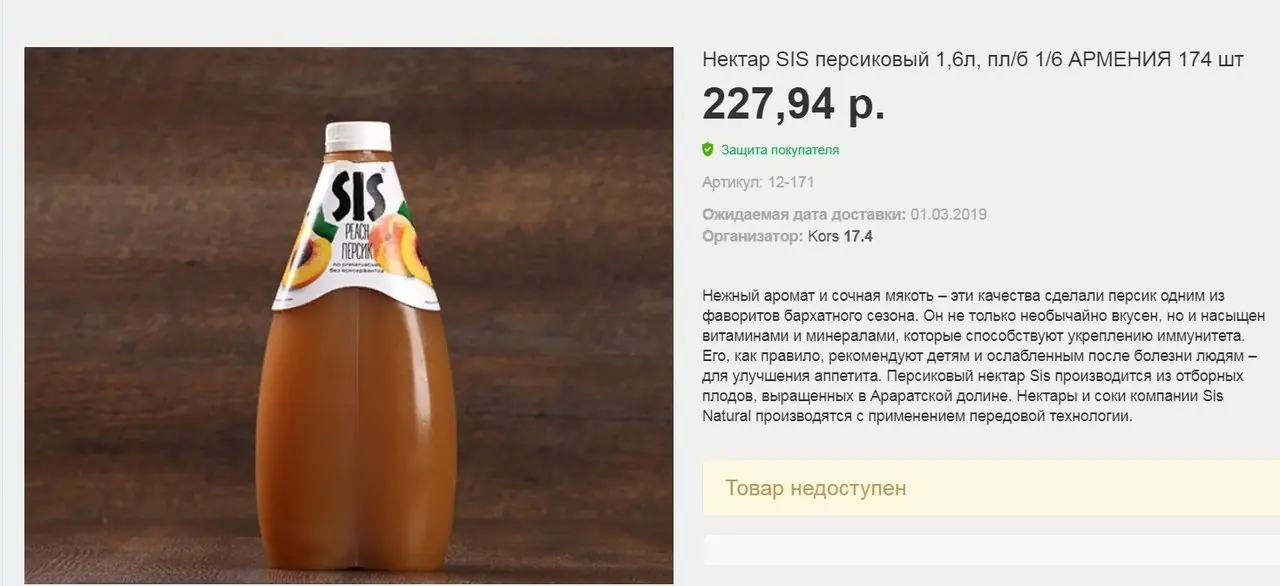This screenshot has width=1280, height=586.
Task: Click the price 227,94 р.
Action: tap(794, 104)
